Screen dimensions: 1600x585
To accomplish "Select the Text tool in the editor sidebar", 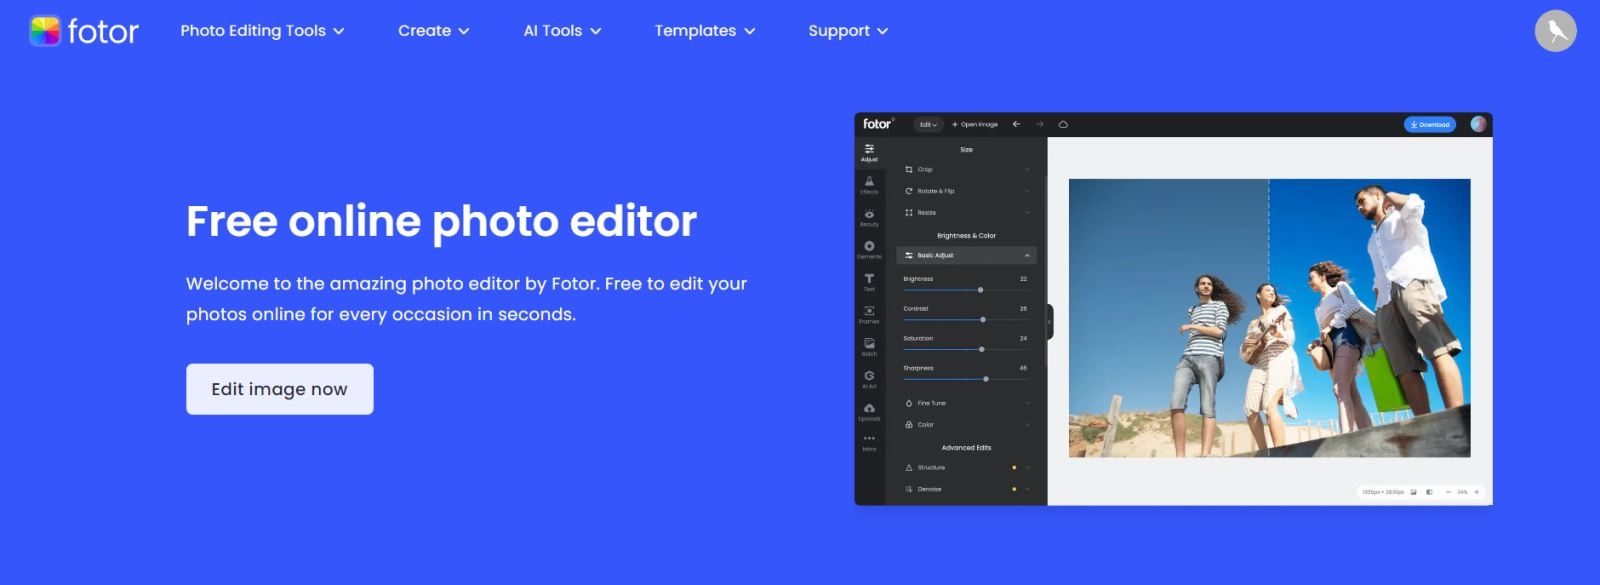I will pyautogui.click(x=869, y=282).
